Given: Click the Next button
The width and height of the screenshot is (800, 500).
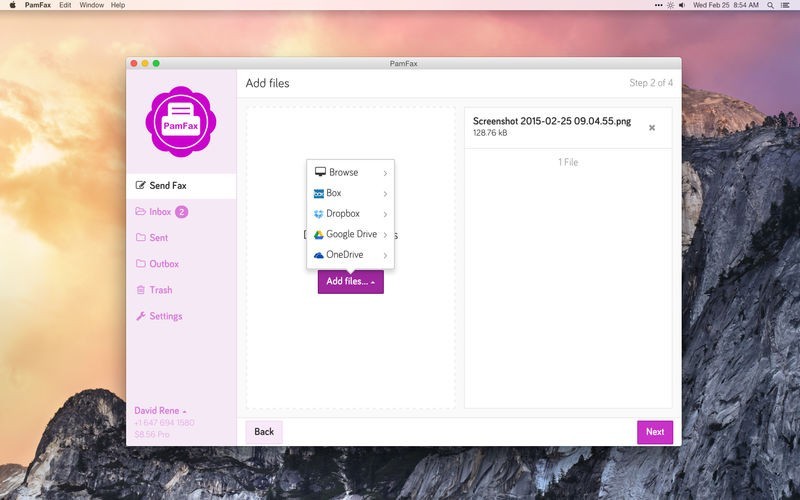Looking at the screenshot, I should 654,432.
